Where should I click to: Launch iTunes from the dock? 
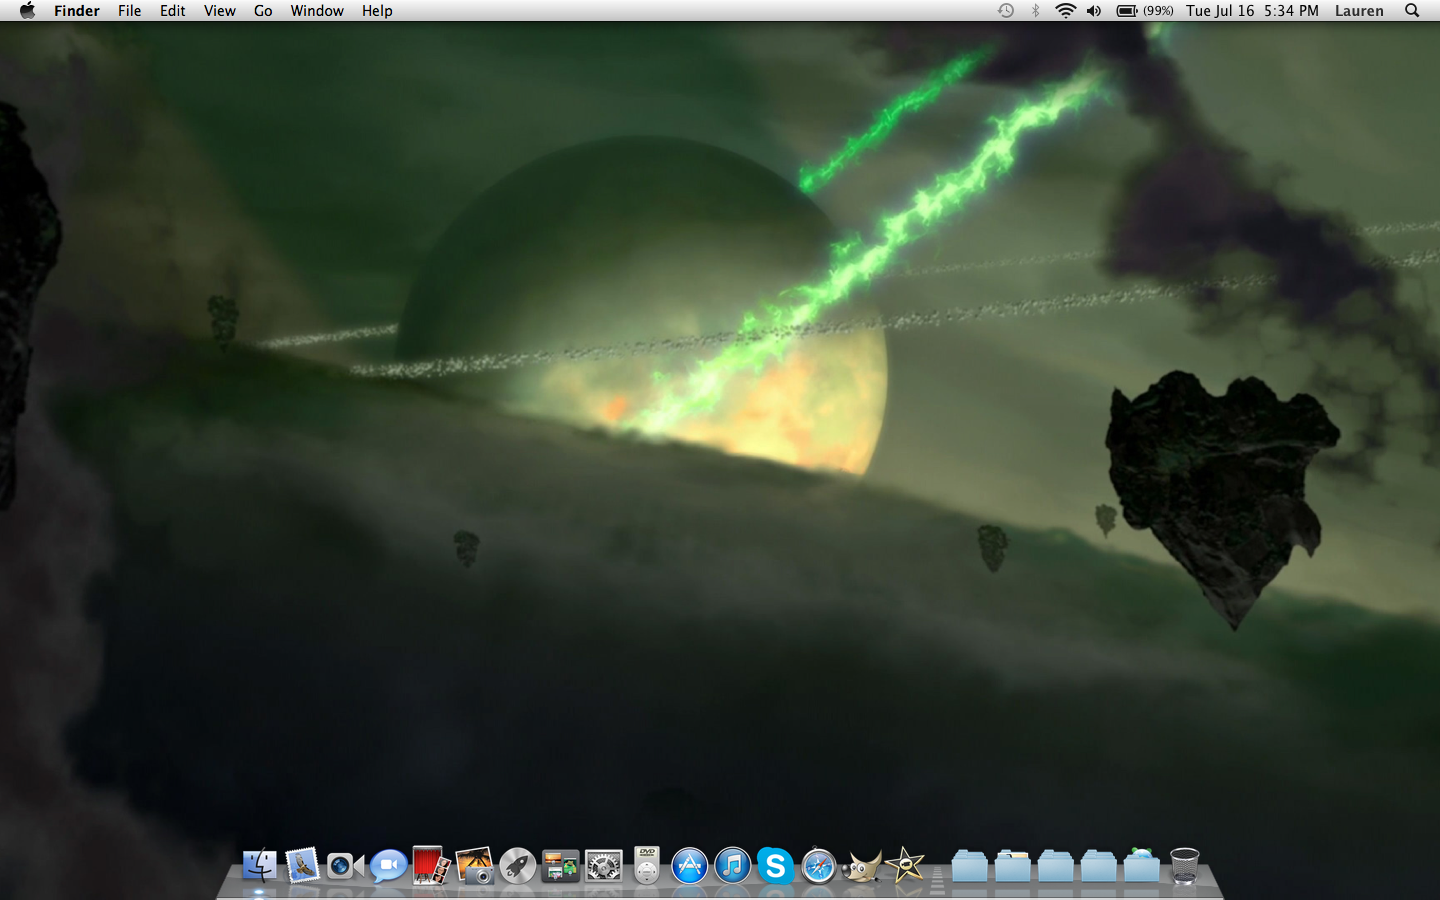point(732,865)
